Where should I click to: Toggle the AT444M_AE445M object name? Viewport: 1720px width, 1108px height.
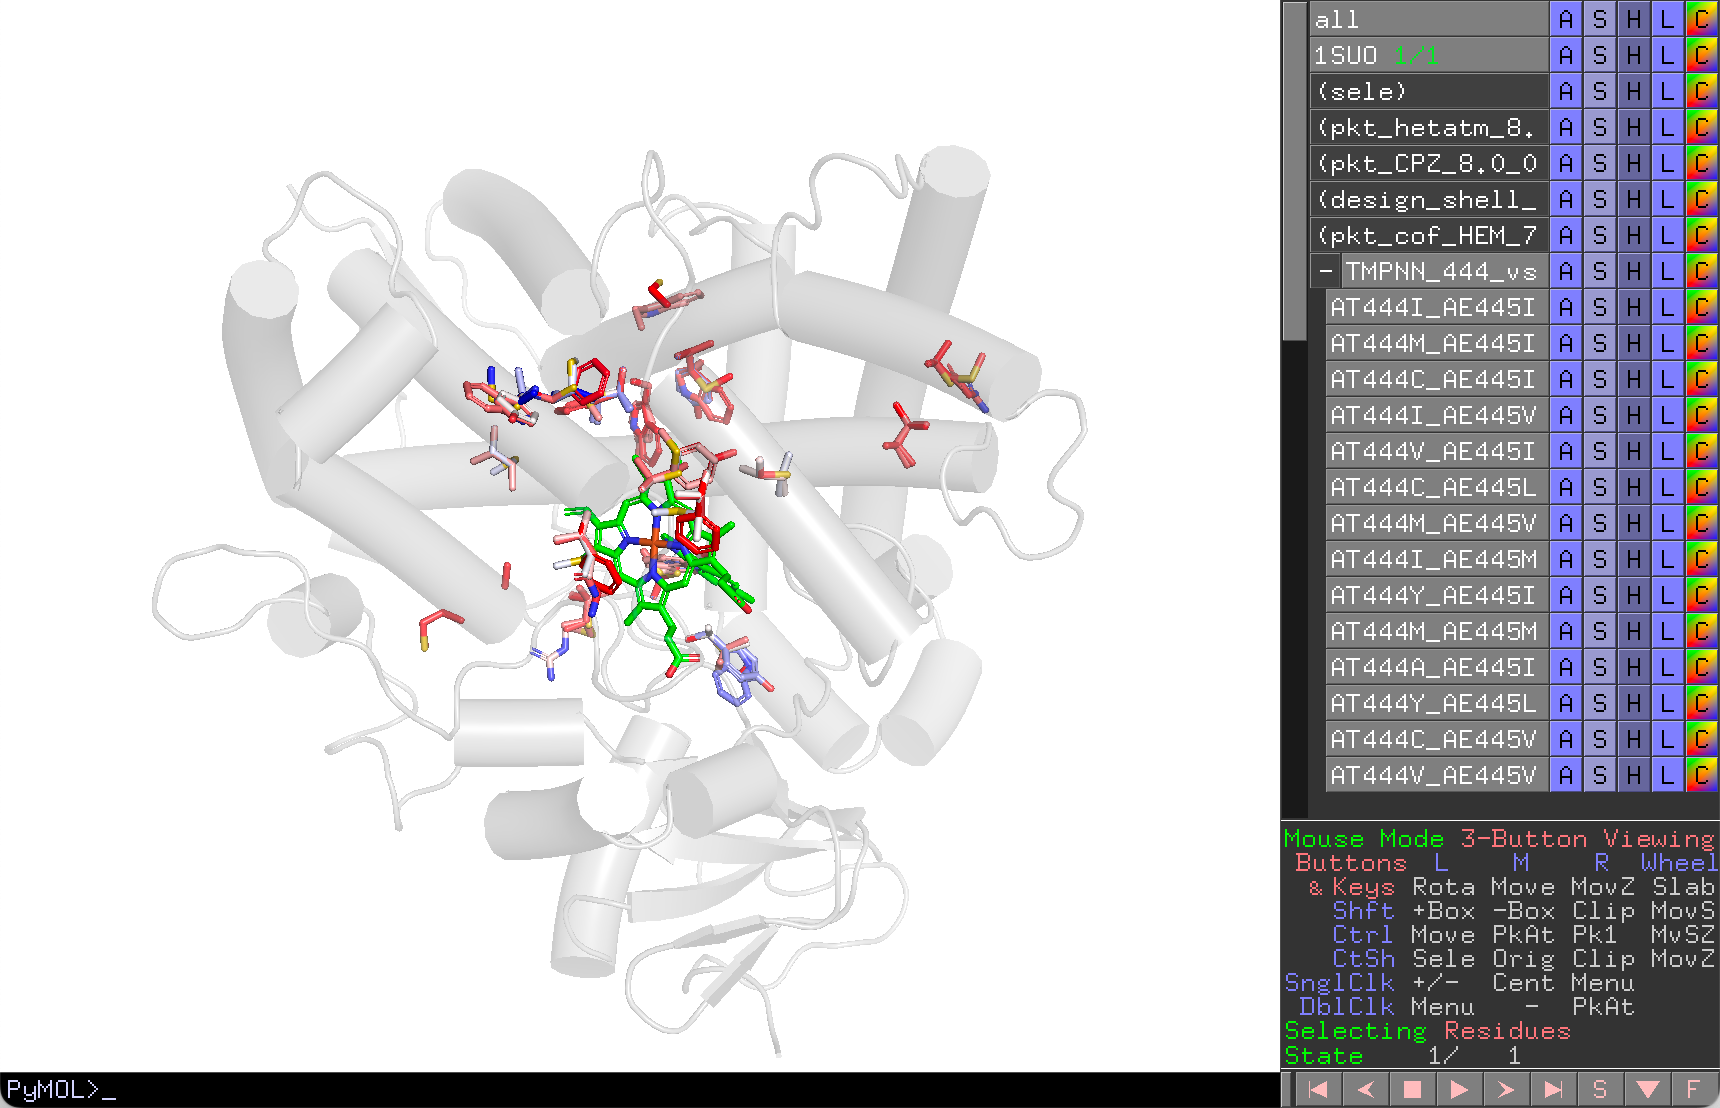click(1437, 631)
